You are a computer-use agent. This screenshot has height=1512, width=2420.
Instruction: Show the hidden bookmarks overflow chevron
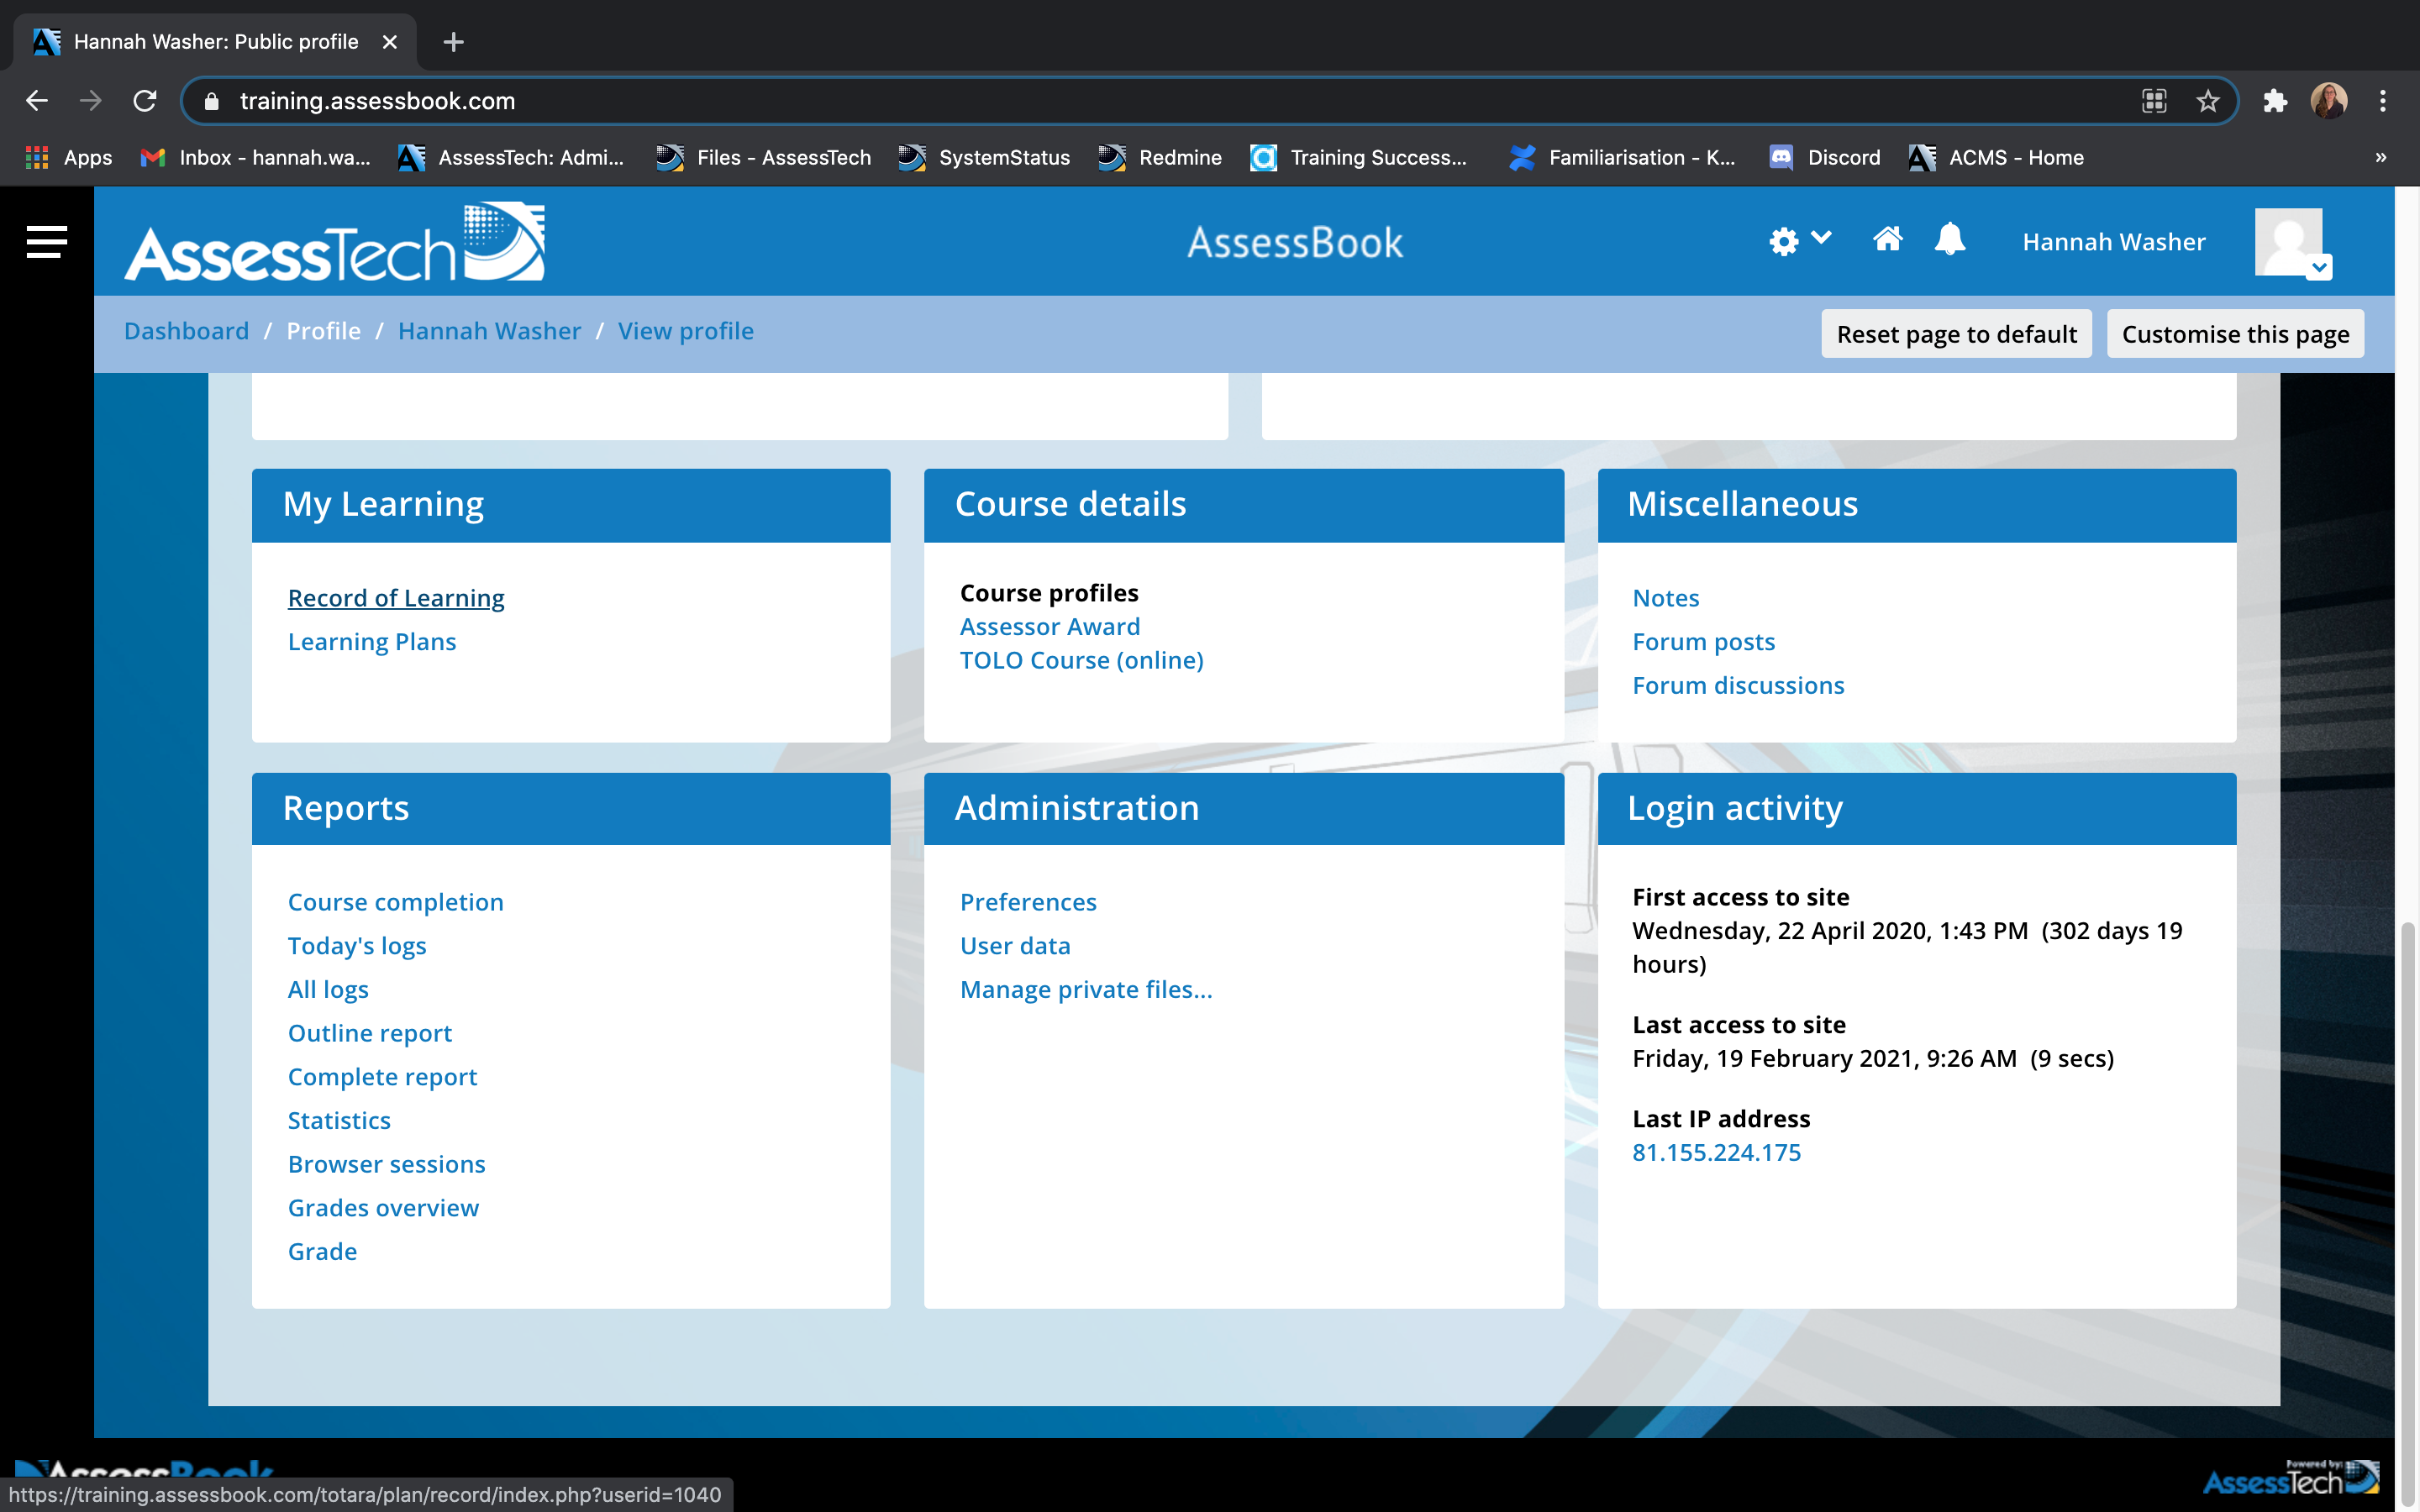[2381, 158]
